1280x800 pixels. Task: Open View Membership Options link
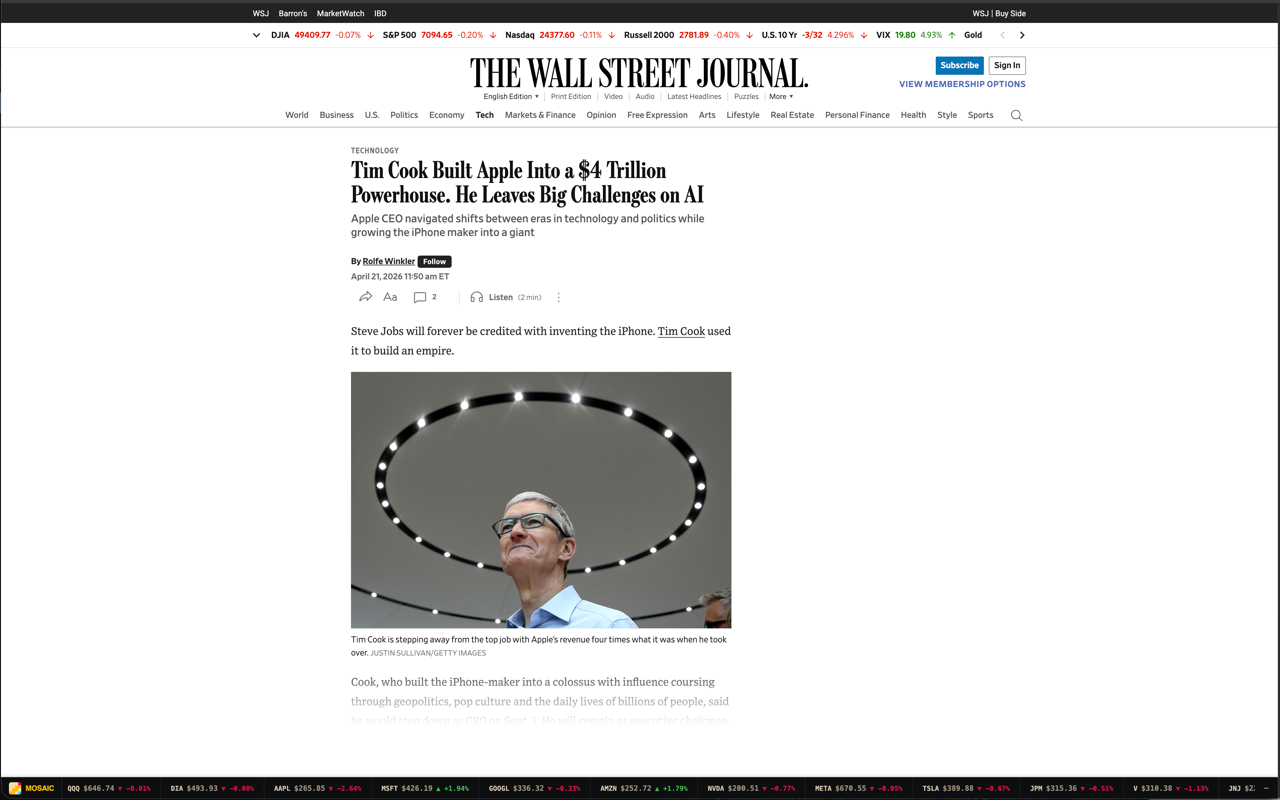[x=962, y=84]
